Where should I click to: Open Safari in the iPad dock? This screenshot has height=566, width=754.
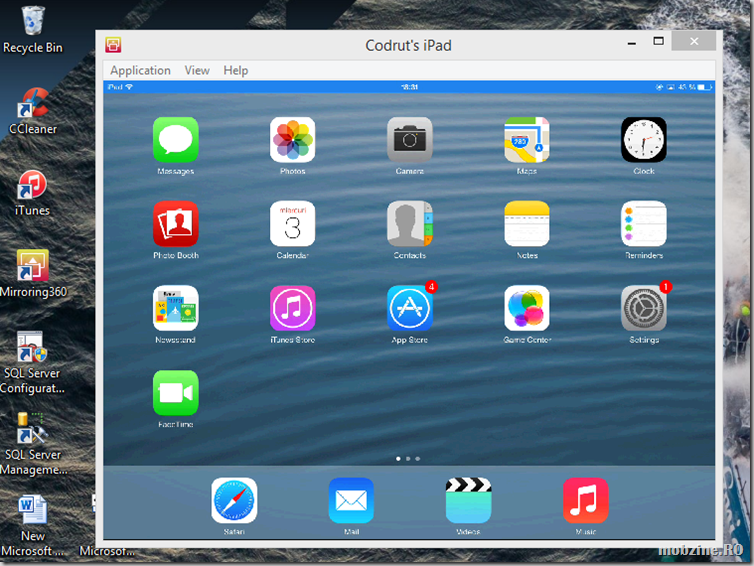pyautogui.click(x=234, y=501)
